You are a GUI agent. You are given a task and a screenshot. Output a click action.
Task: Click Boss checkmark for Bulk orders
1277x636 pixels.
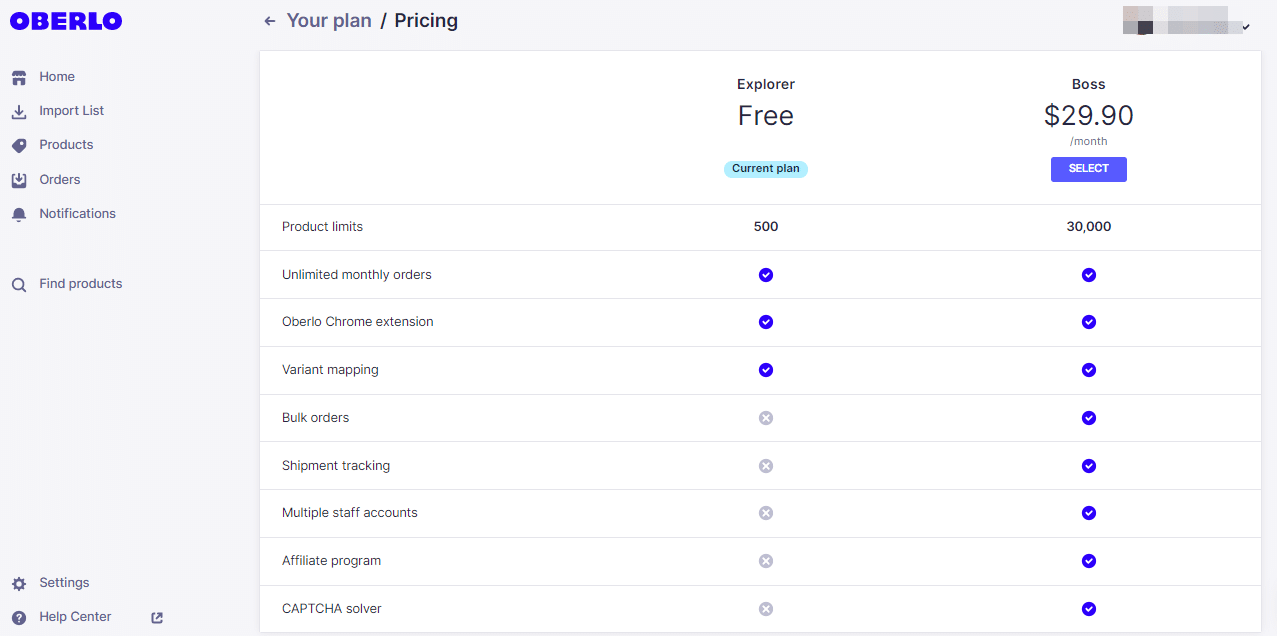(1089, 418)
